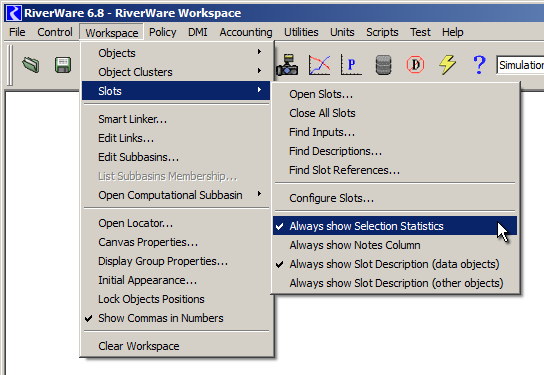Viewport: 544px width, 375px height.
Task: Click the camera snapshot toolbar icon
Action: pyautogui.click(x=287, y=65)
